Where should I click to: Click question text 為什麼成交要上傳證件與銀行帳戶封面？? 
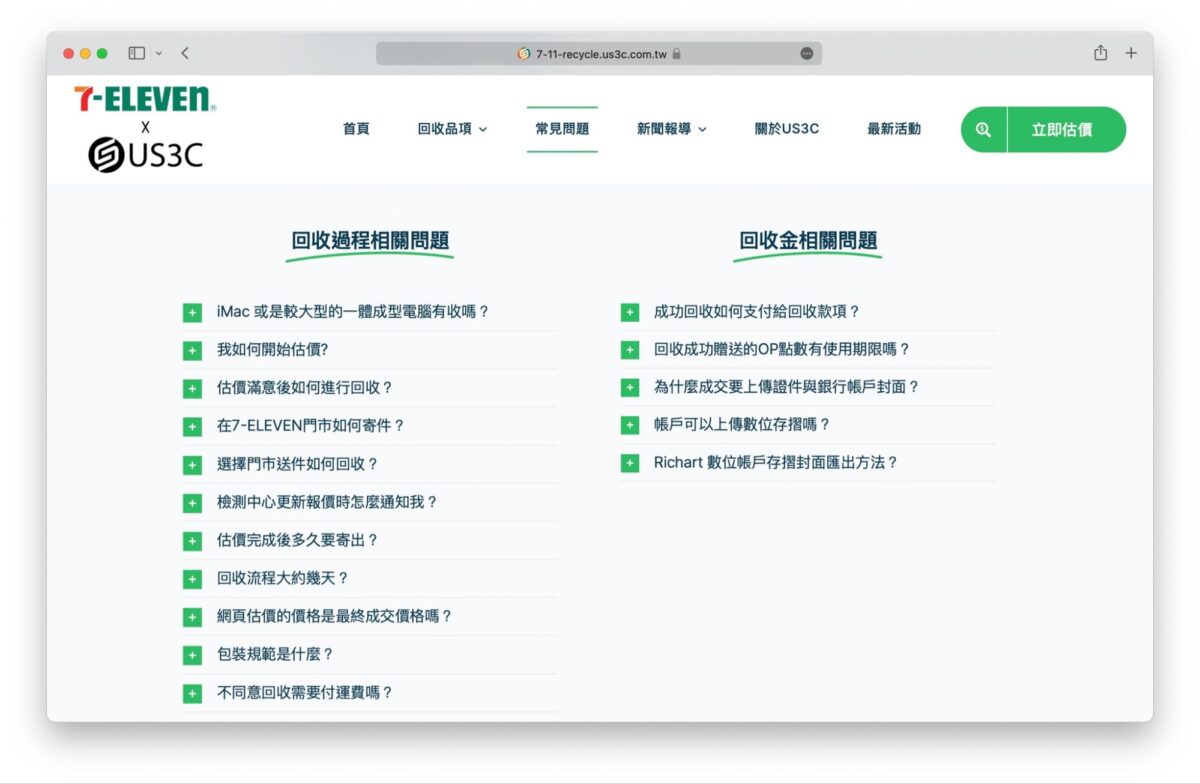tap(786, 386)
